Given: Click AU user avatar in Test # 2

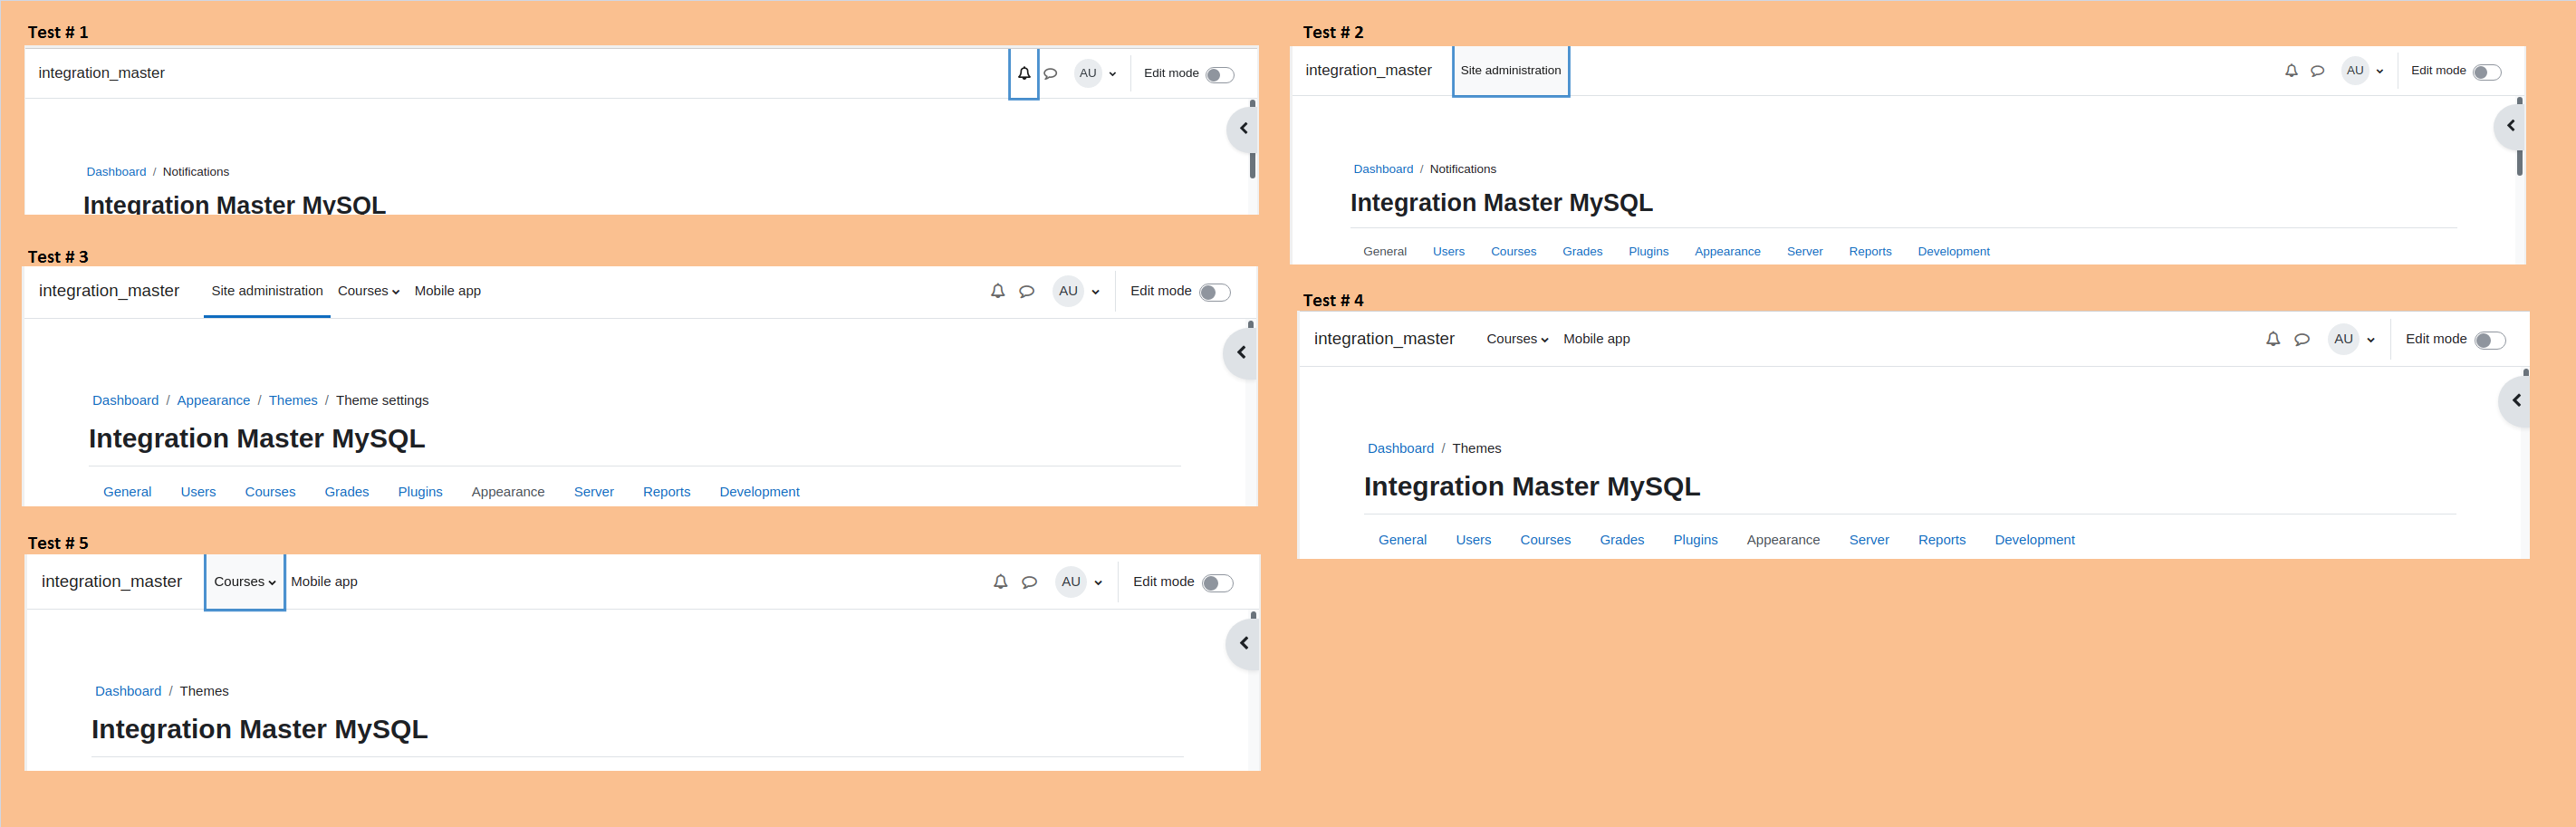Looking at the screenshot, I should point(2355,70).
